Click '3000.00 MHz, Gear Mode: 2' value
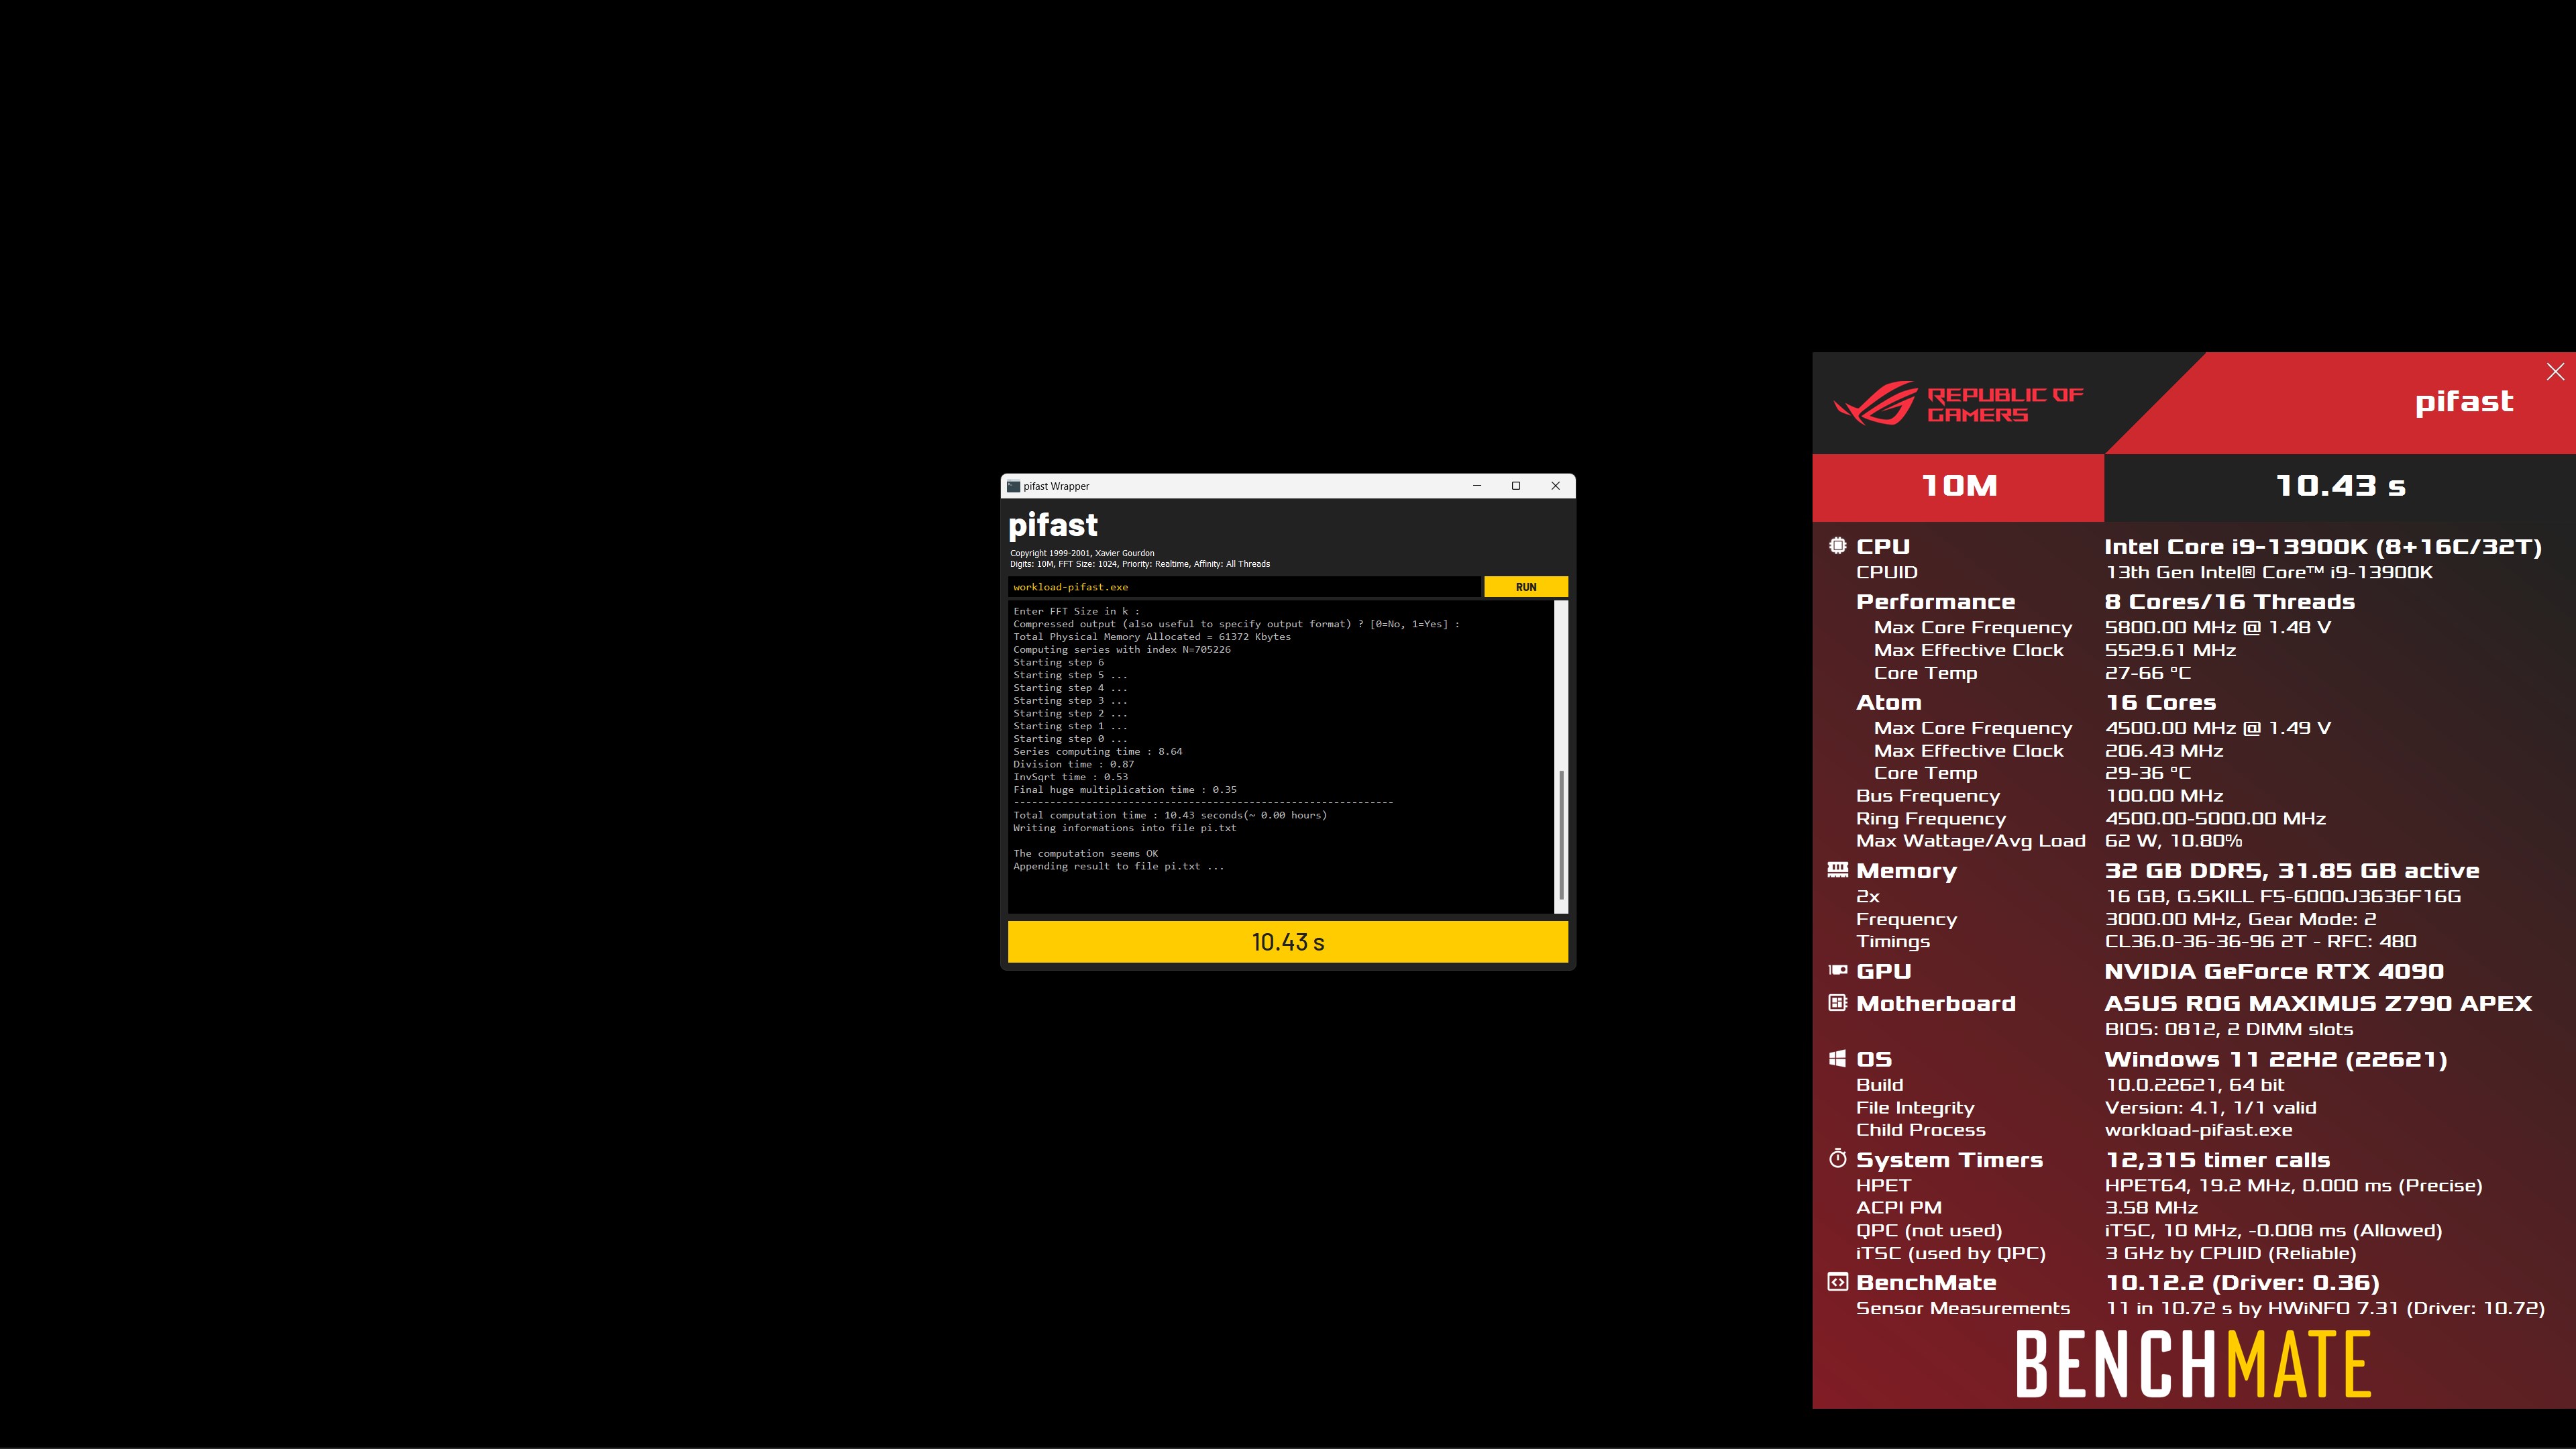Screen dimensions: 2576x1449 [x=2240, y=919]
